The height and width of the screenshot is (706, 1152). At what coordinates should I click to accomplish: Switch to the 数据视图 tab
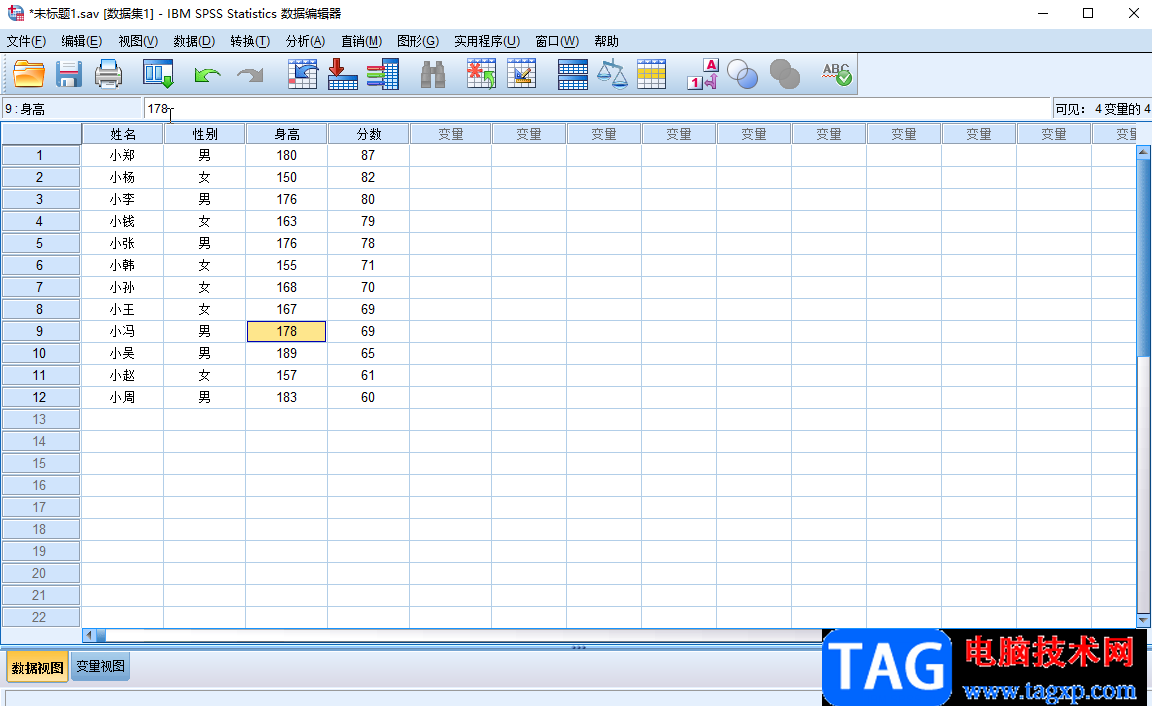click(37, 668)
